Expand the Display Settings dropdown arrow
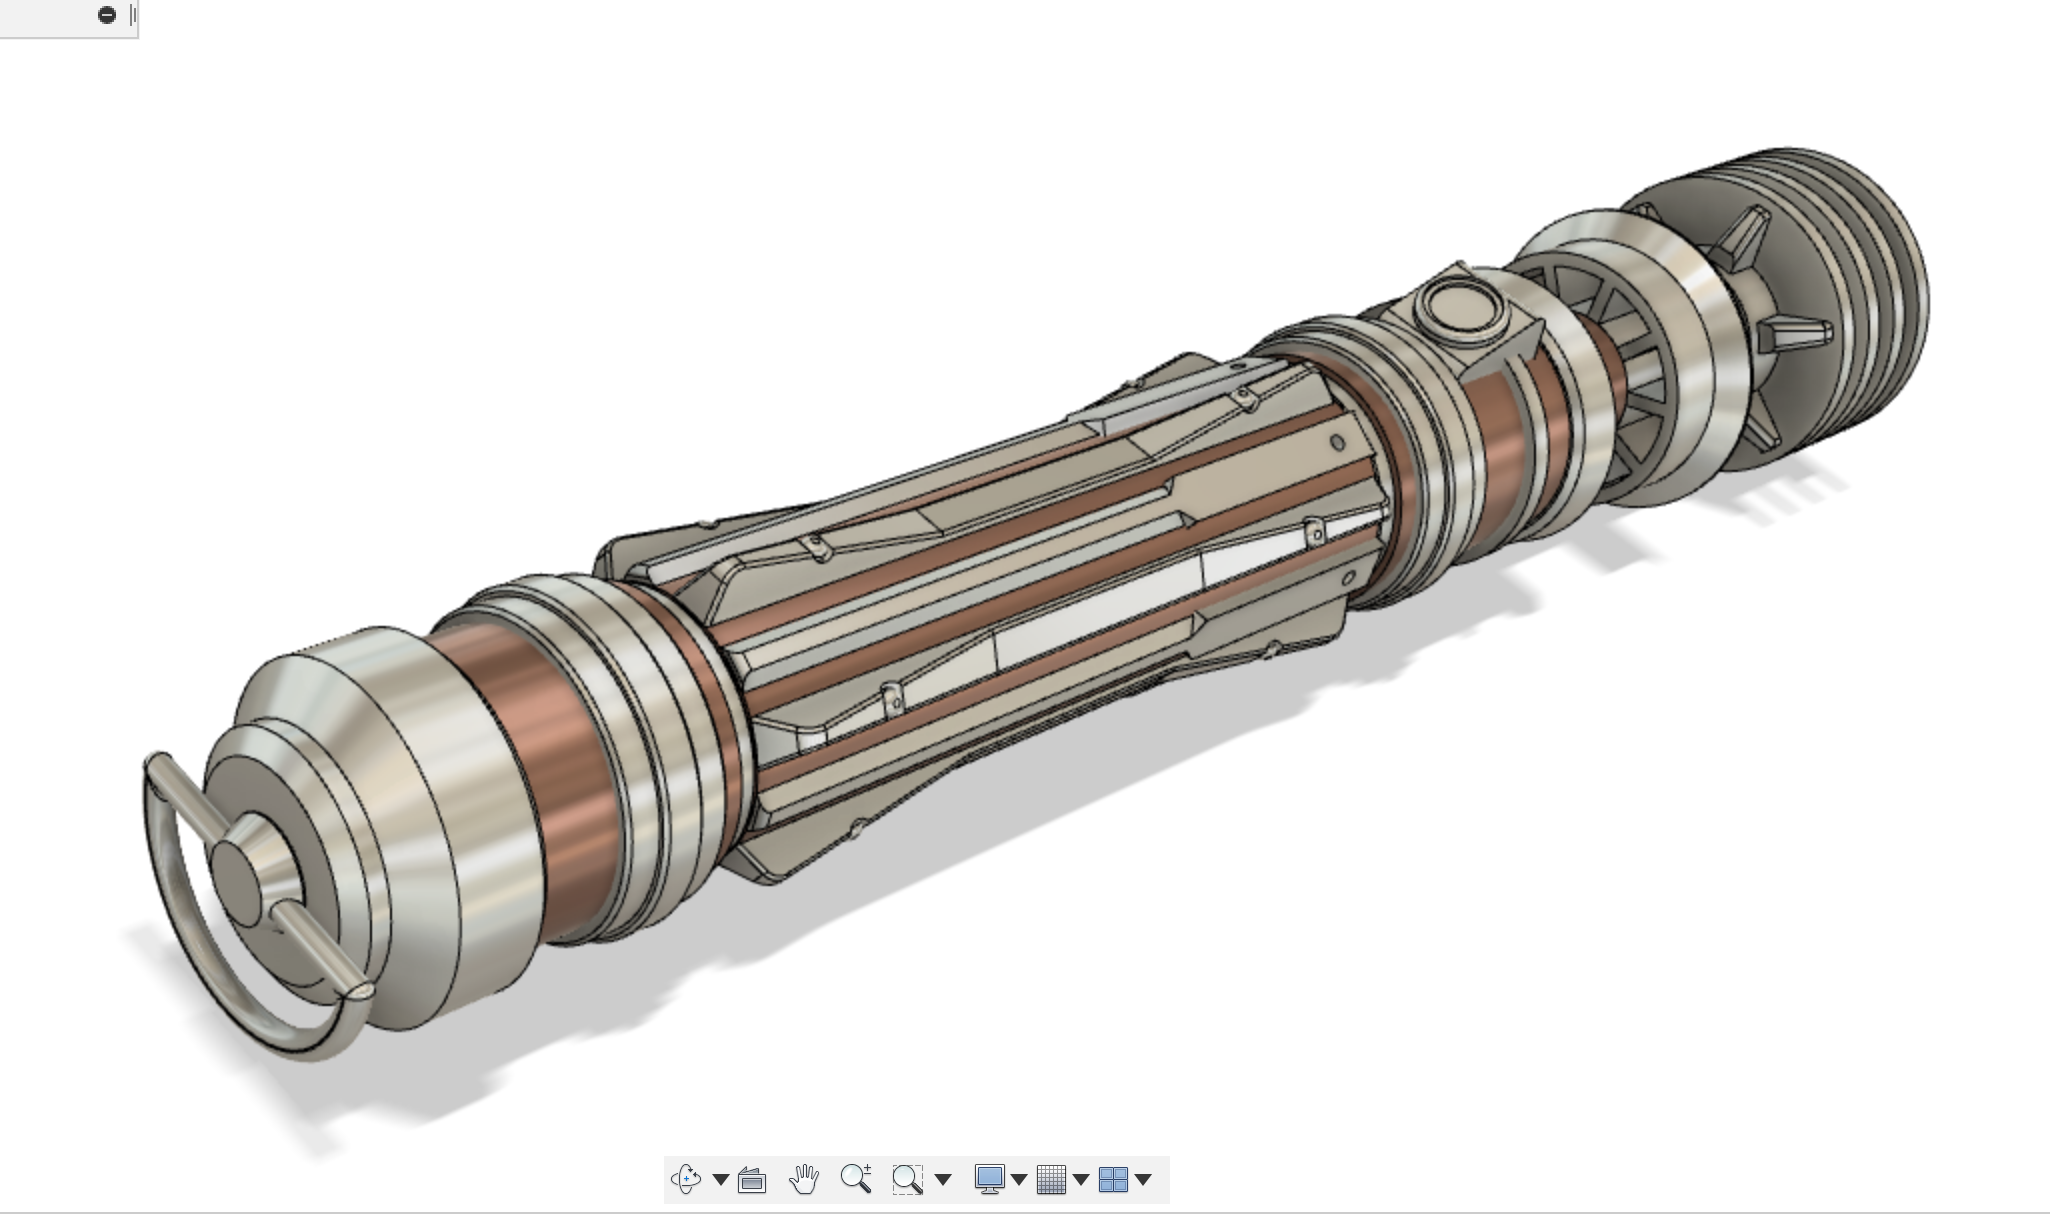 [x=1019, y=1180]
